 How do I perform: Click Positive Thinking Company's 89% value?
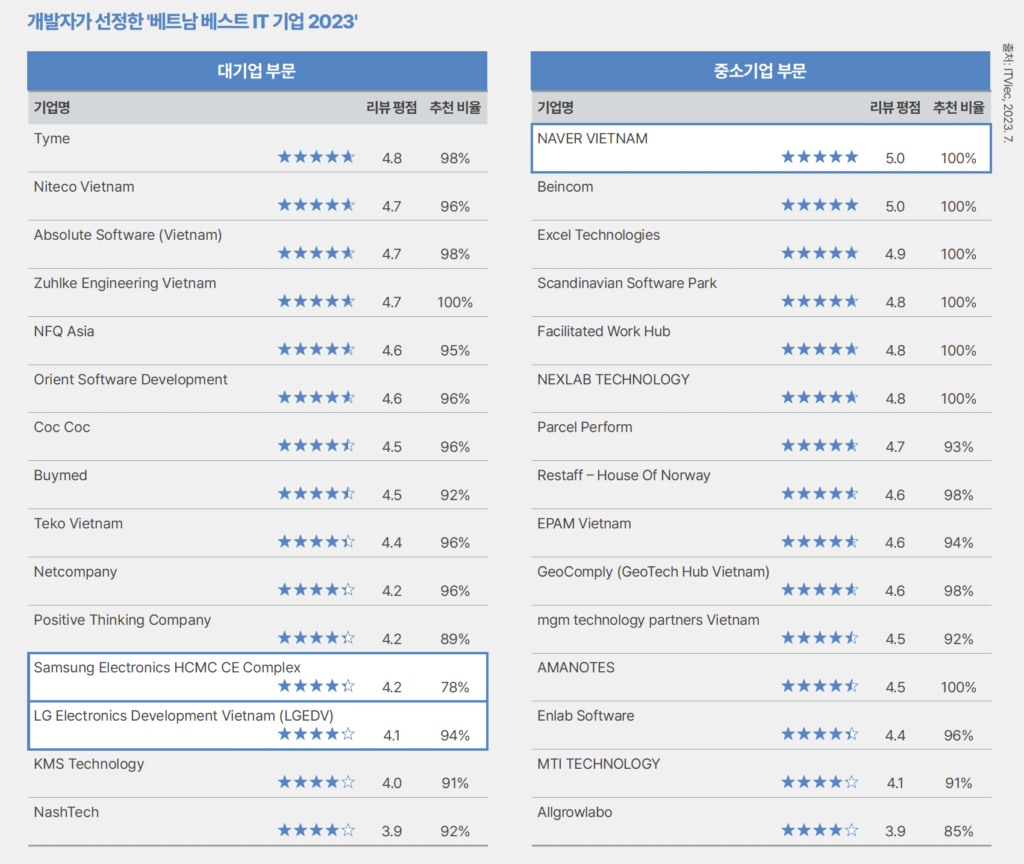[455, 639]
